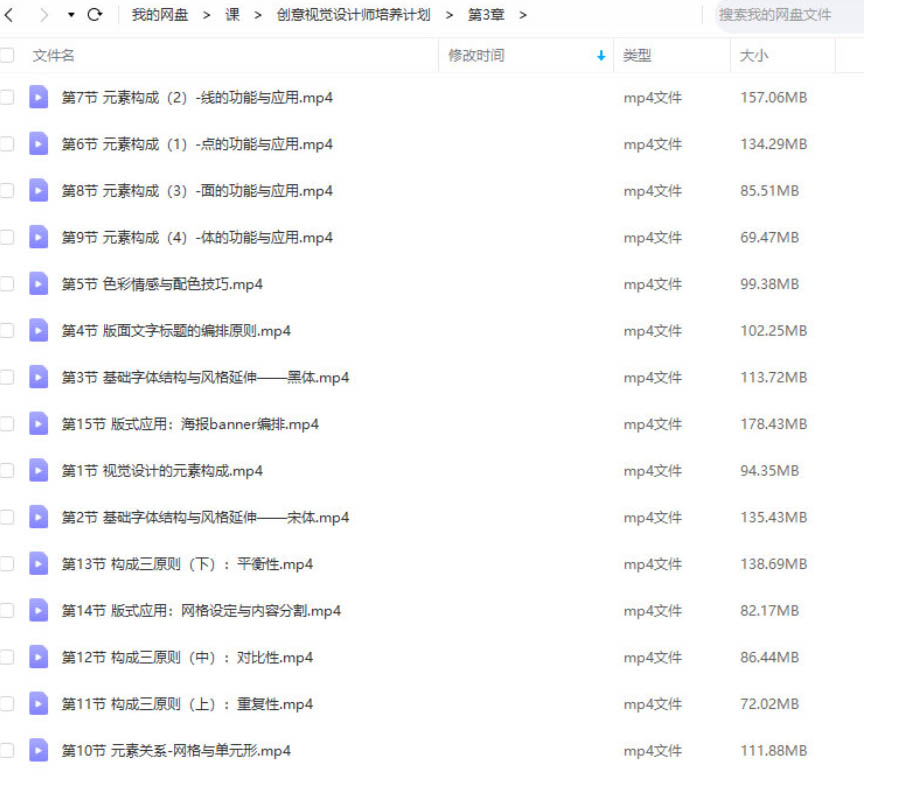Tick checkbox for 第6节 元素构成 (1) file

(x=6, y=143)
